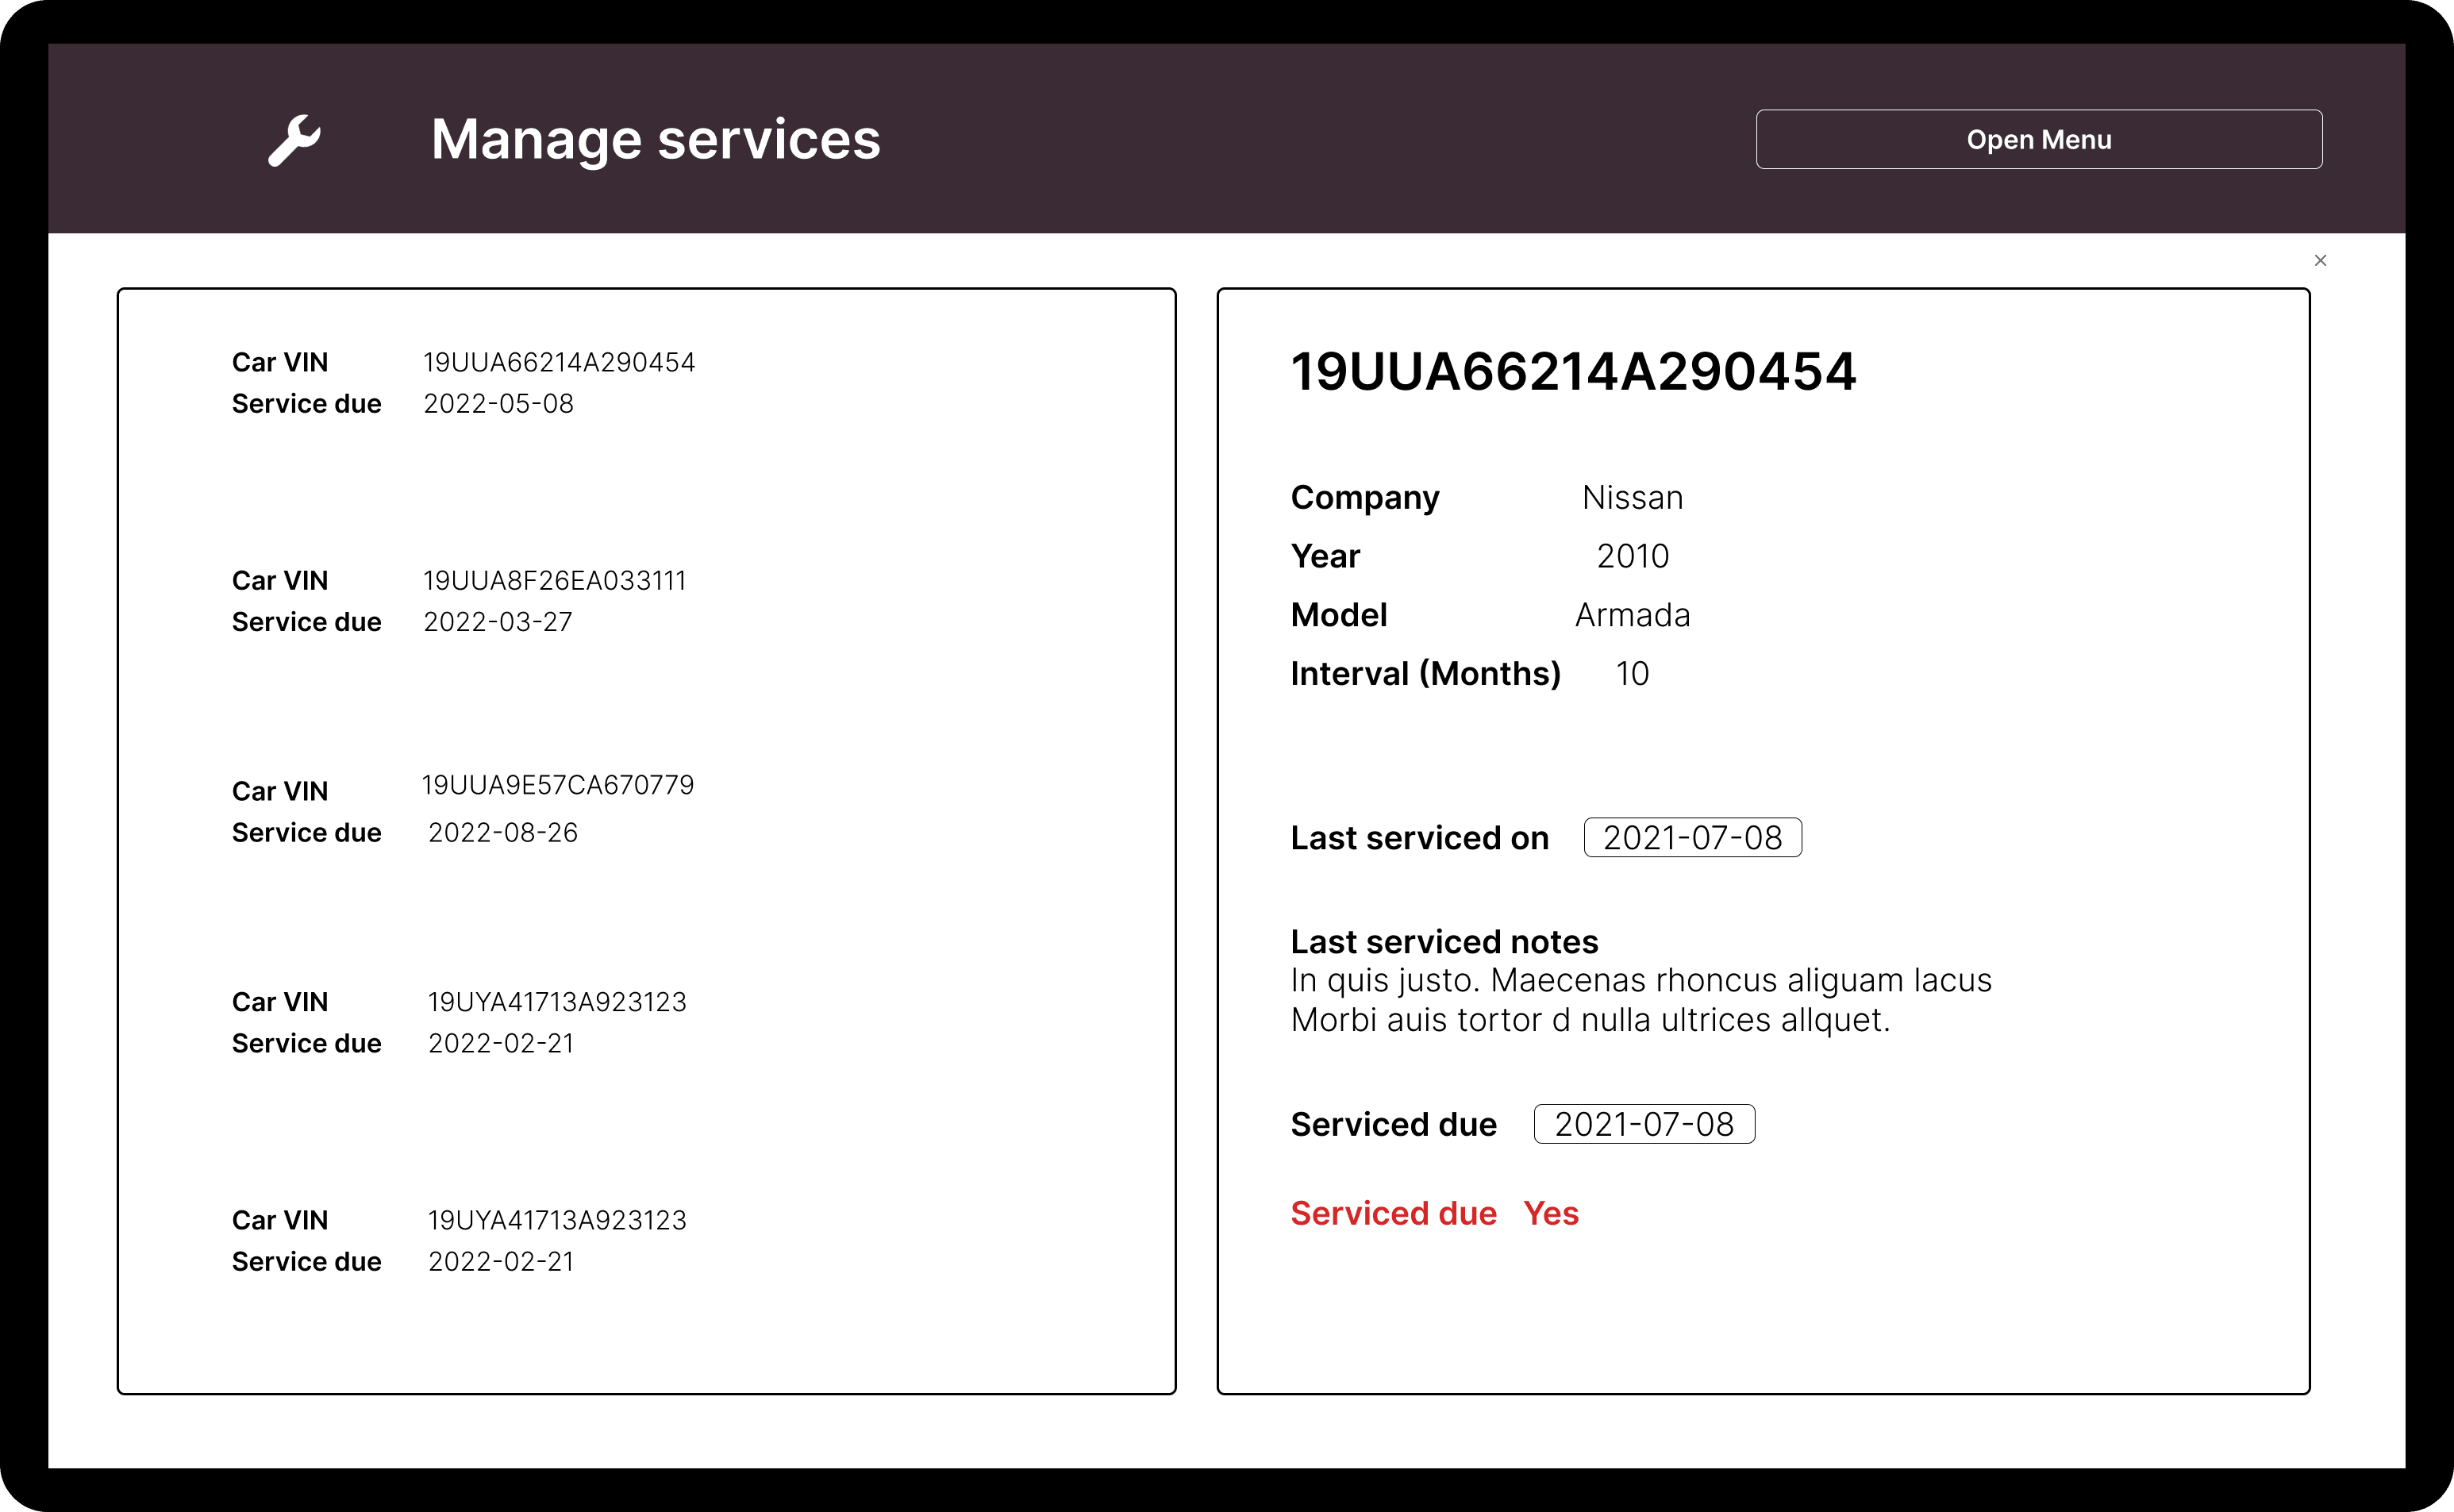Click the Last serviced on date field
This screenshot has height=1512, width=2454.
coord(1692,837)
